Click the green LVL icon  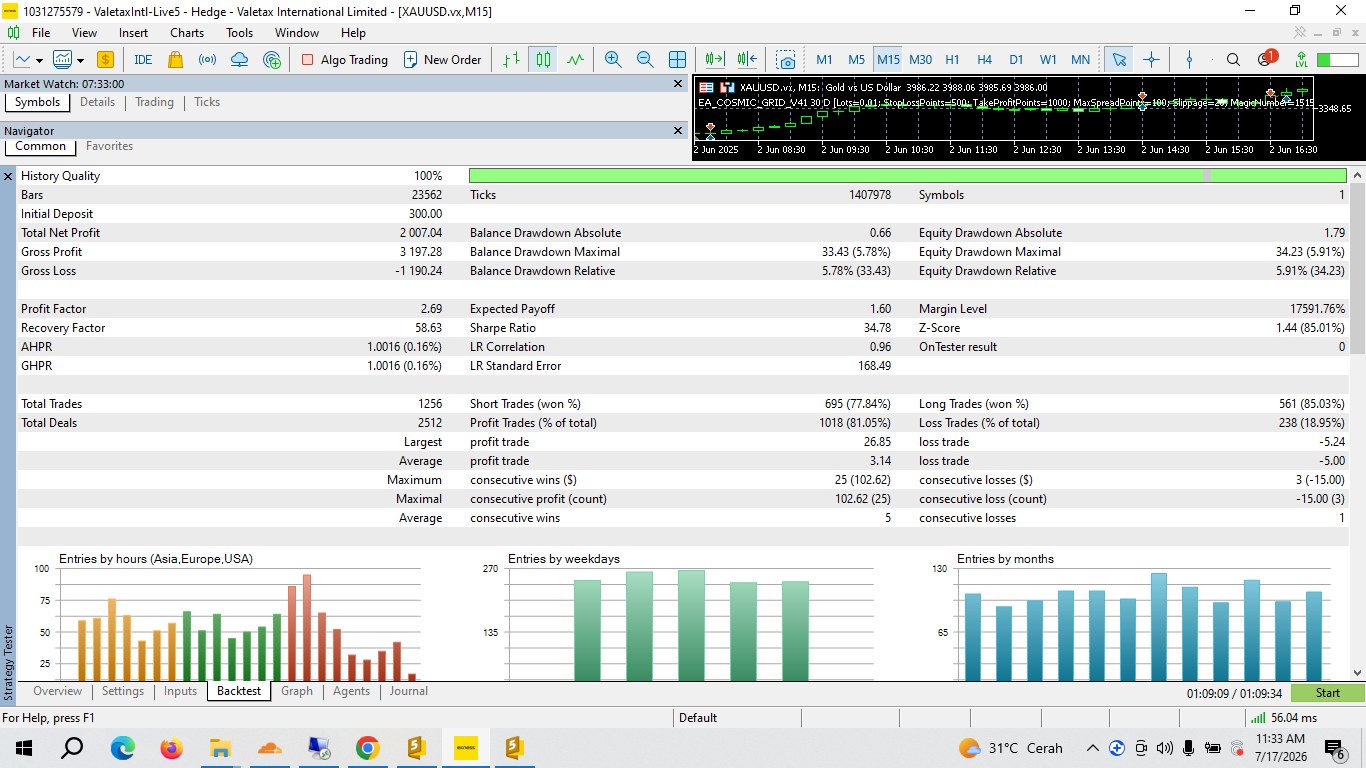1301,59
